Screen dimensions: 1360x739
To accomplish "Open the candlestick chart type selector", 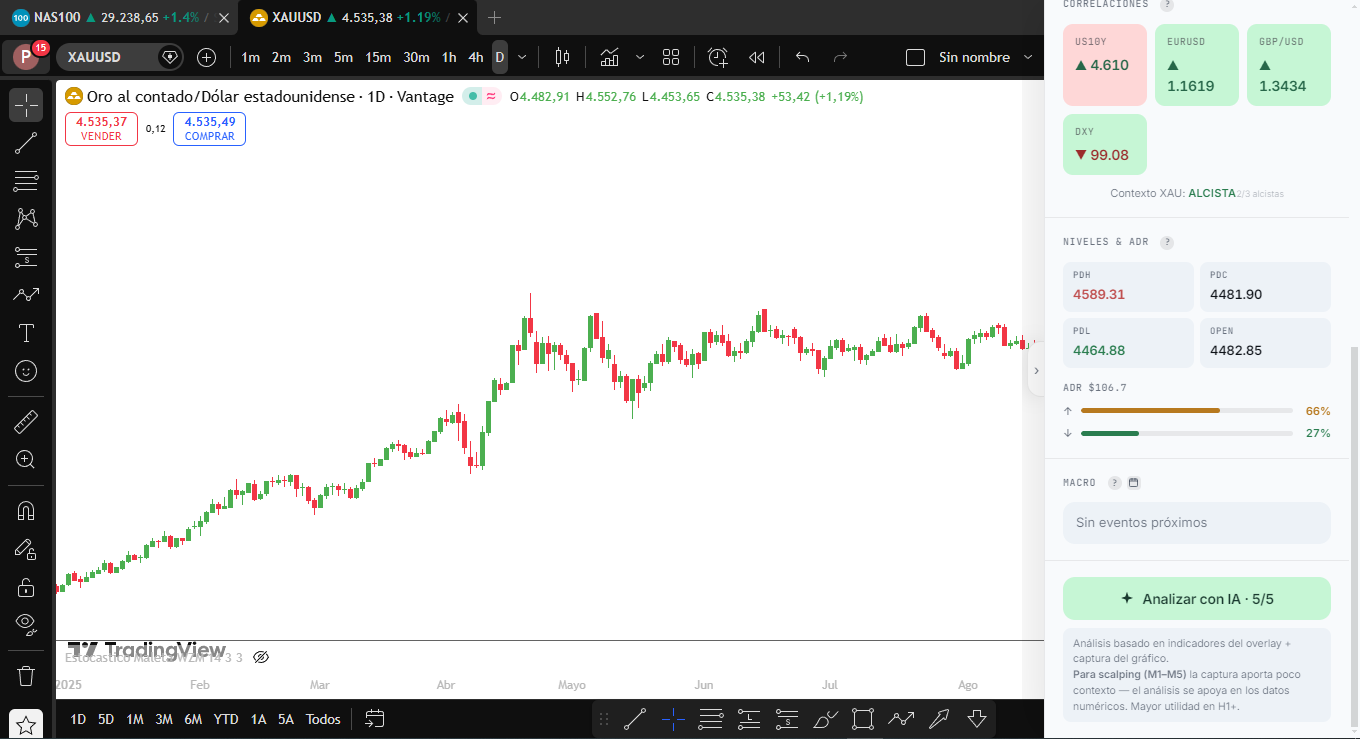I will (562, 57).
